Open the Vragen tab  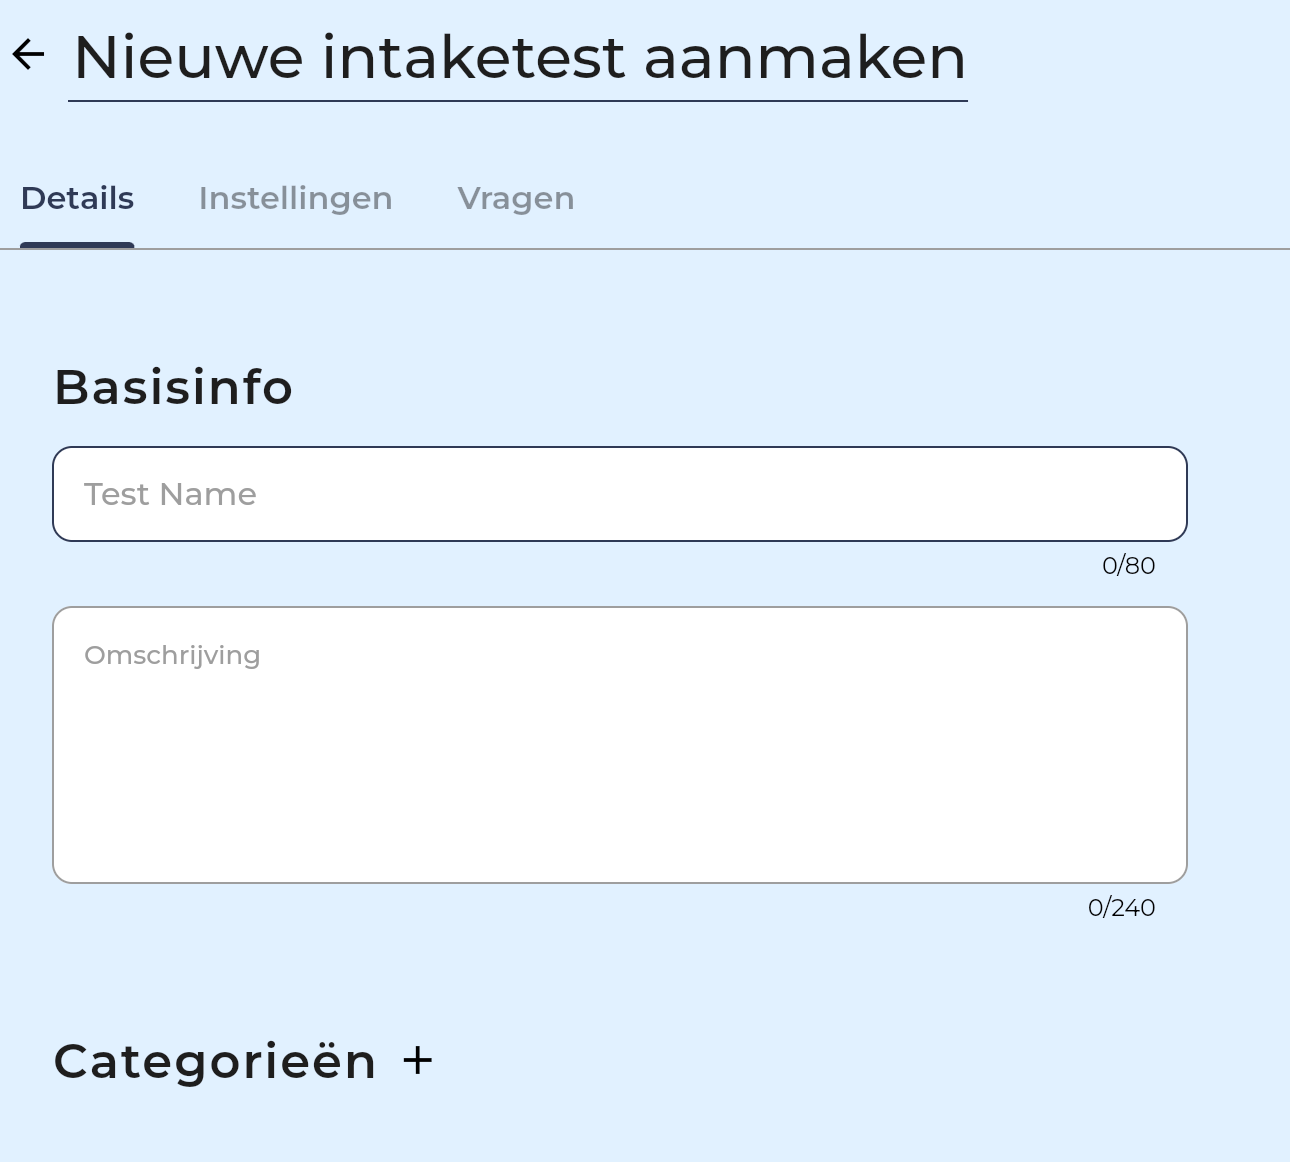516,199
